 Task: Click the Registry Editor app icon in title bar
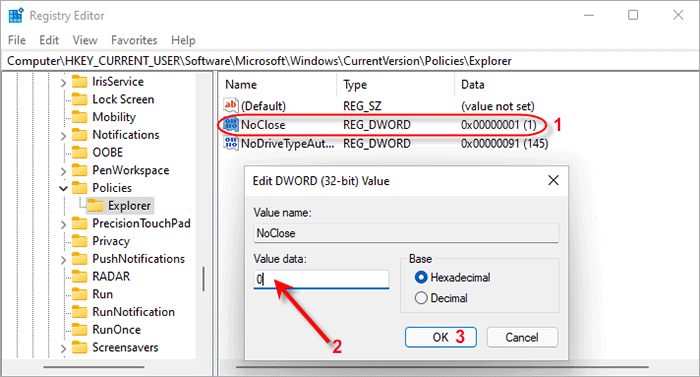(16, 16)
